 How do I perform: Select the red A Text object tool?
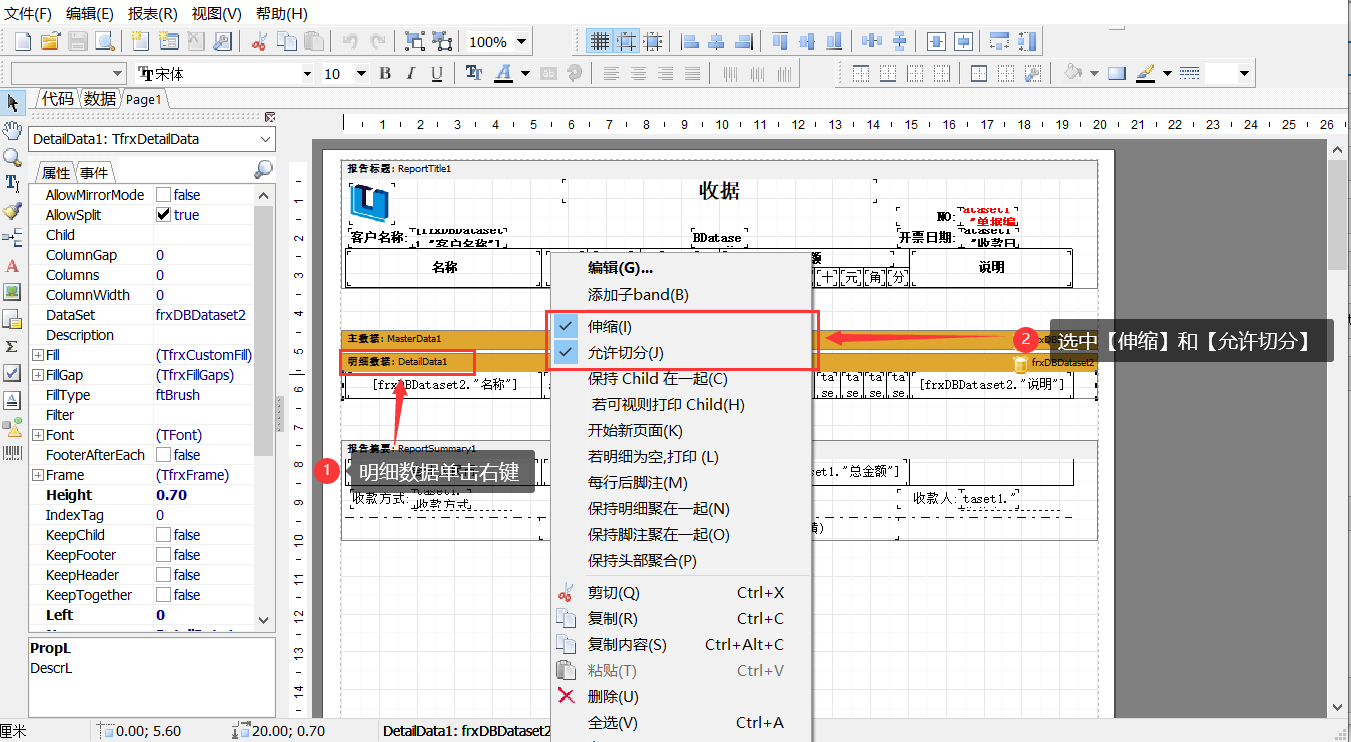pyautogui.click(x=13, y=265)
